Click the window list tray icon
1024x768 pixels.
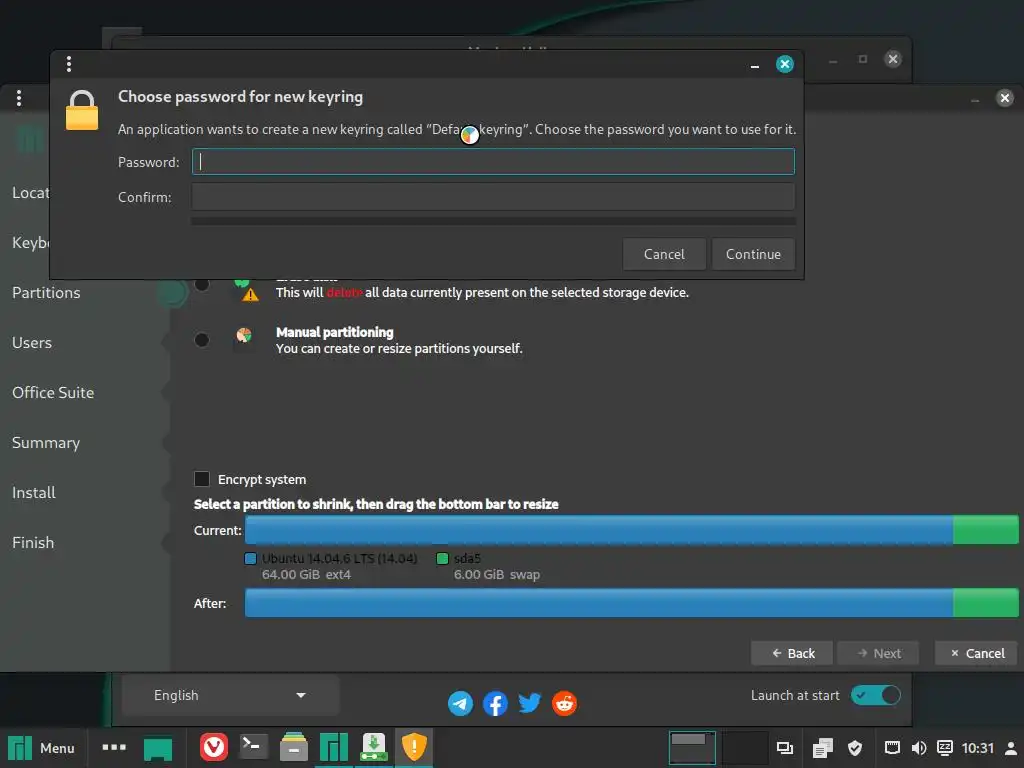click(x=784, y=748)
